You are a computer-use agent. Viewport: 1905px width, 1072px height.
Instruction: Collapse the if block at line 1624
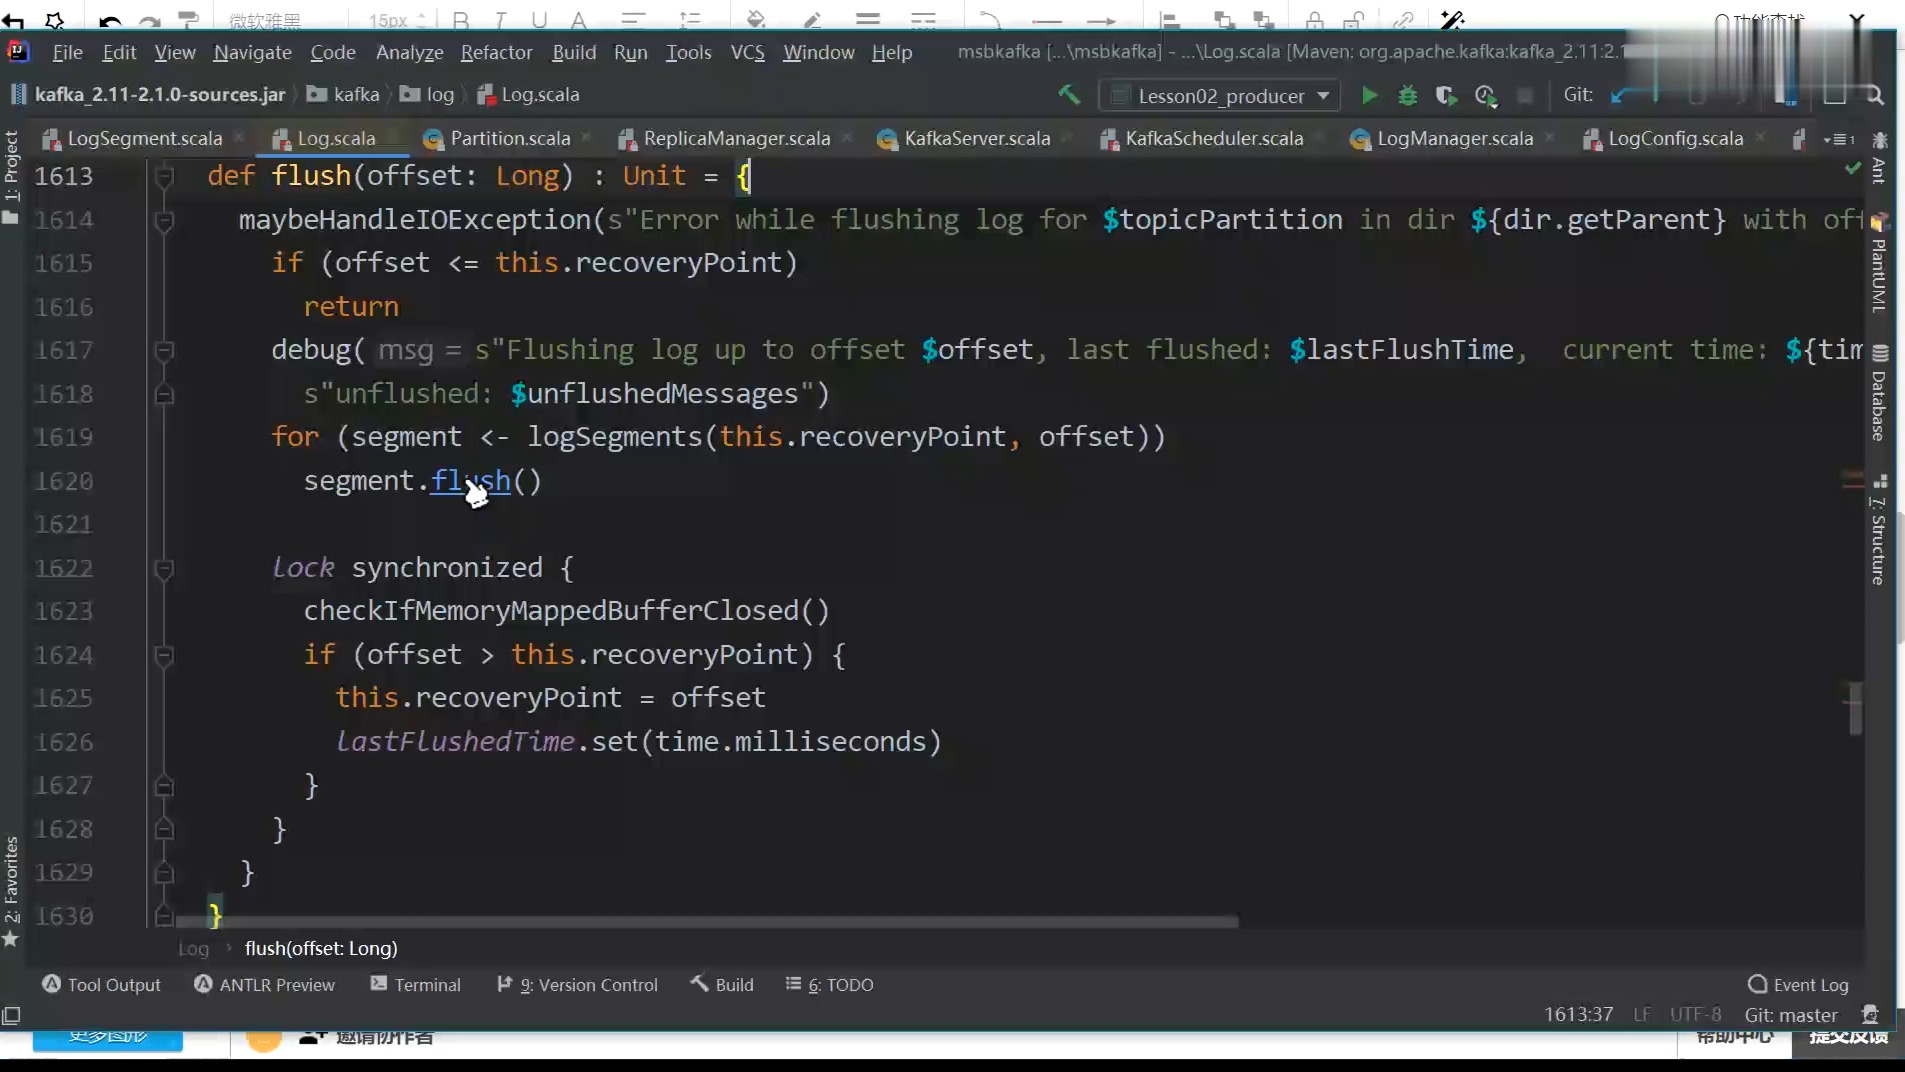point(164,655)
